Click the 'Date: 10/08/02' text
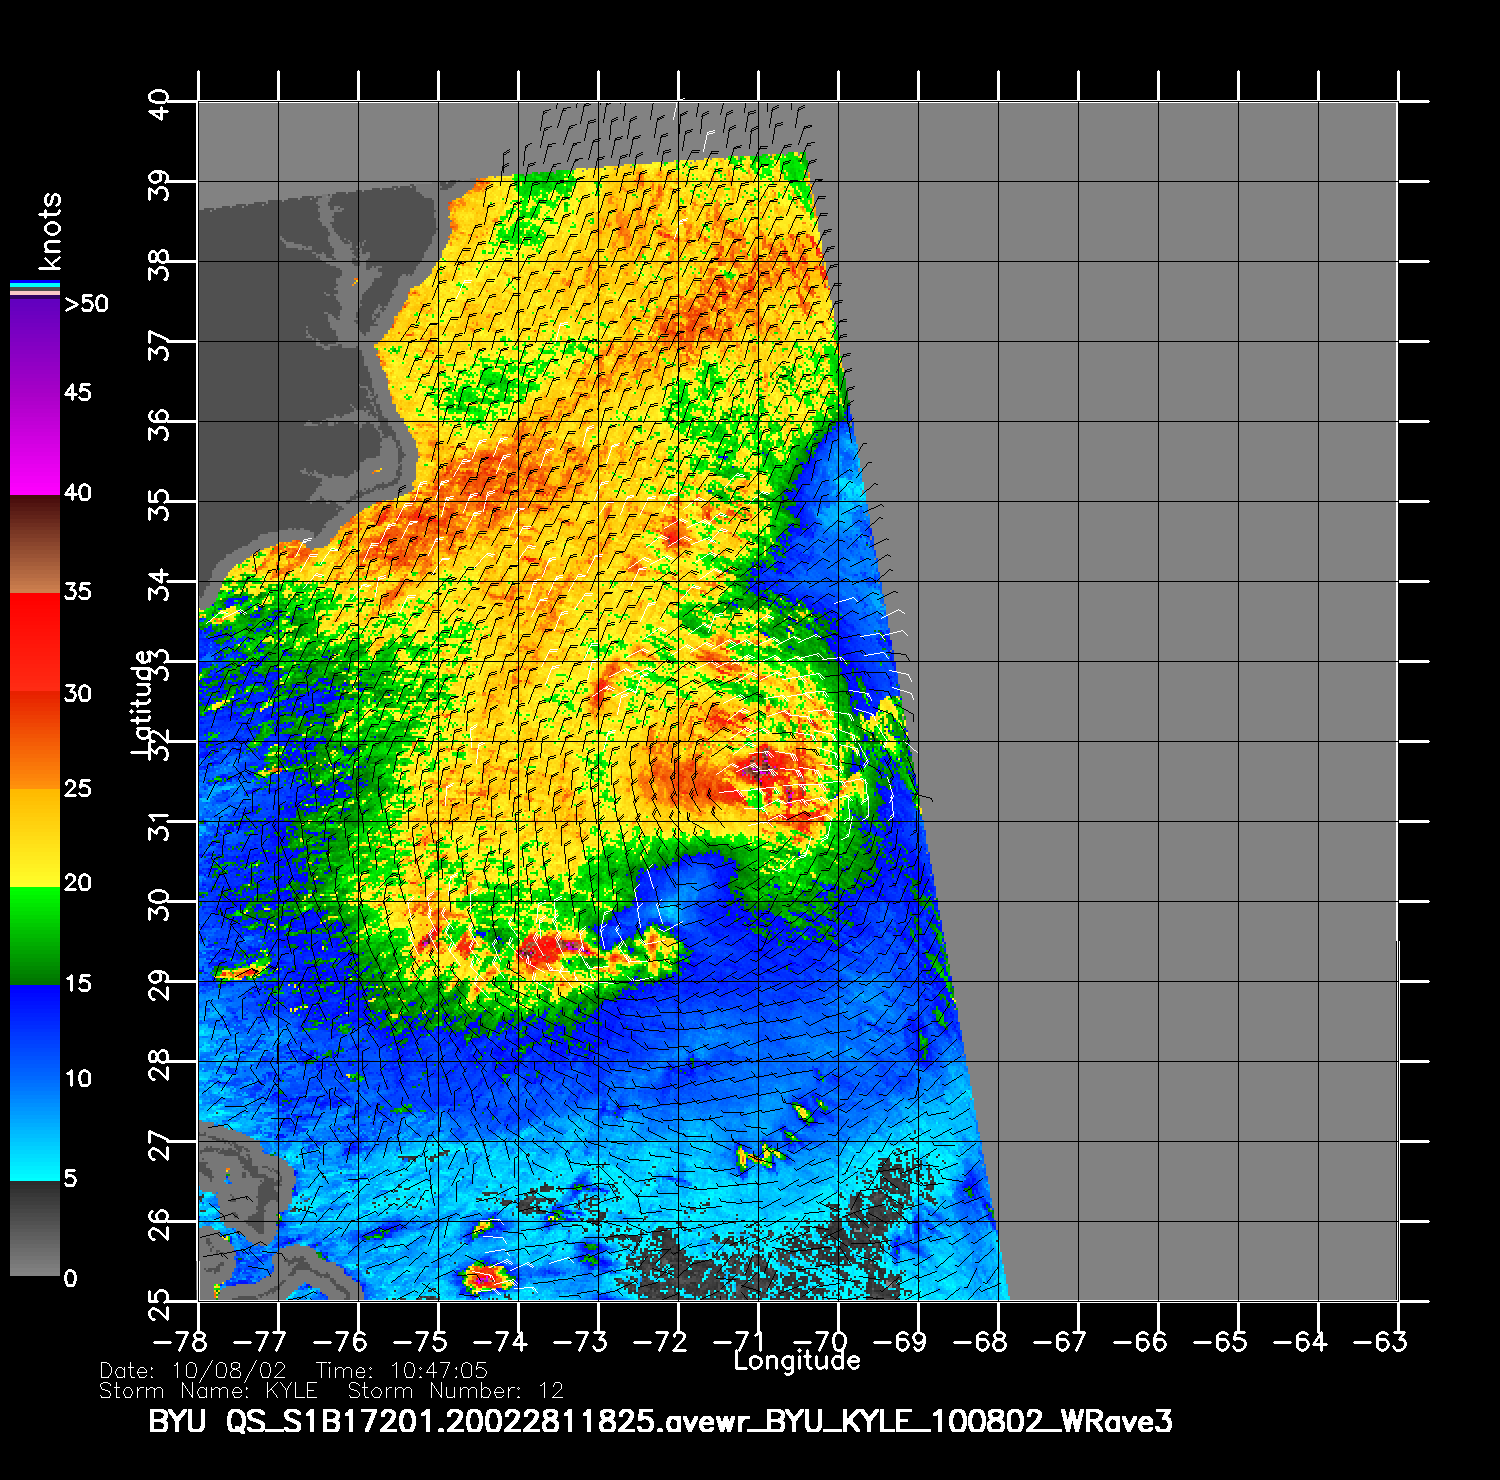This screenshot has height=1480, width=1500. point(193,1371)
